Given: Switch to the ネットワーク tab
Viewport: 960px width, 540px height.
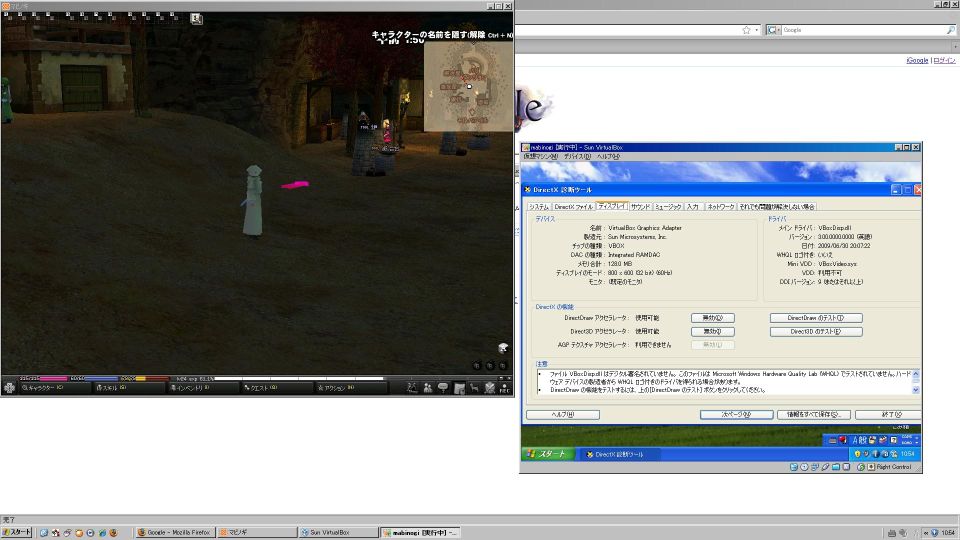Looking at the screenshot, I should [x=720, y=206].
